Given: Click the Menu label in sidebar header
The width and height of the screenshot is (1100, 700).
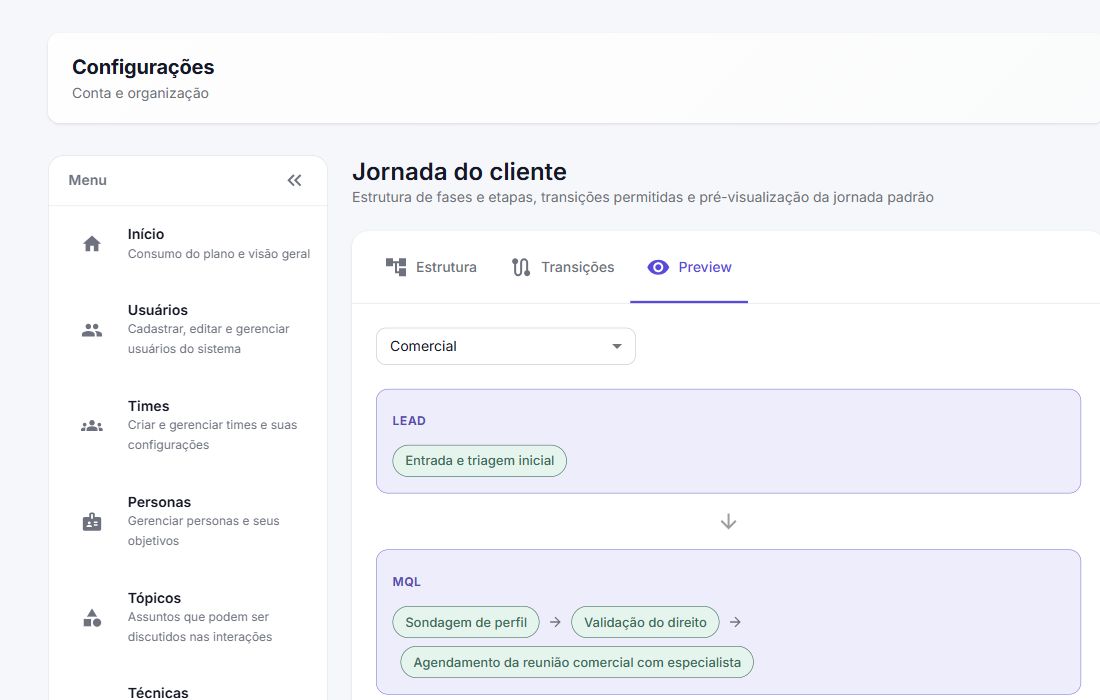Looking at the screenshot, I should coord(88,180).
